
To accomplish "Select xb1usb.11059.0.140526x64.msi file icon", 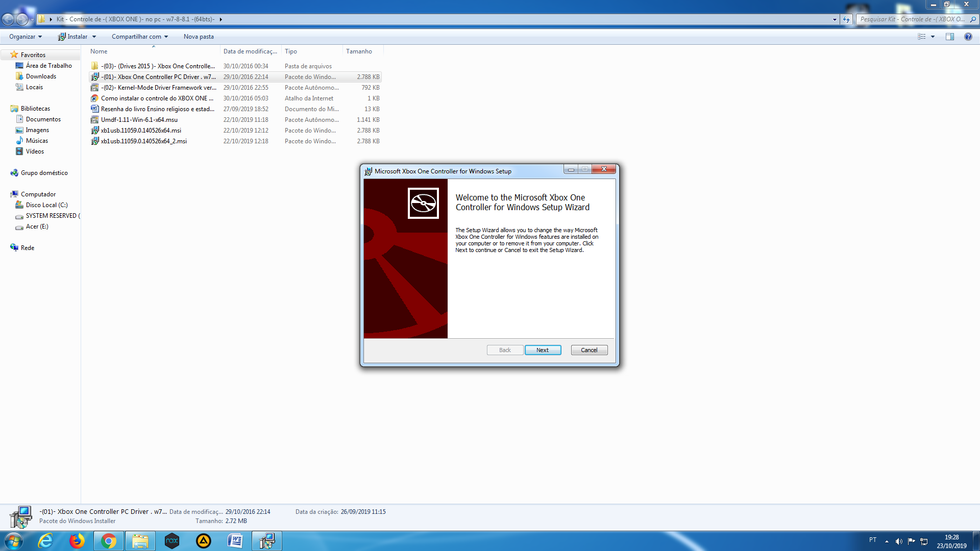I will [94, 131].
